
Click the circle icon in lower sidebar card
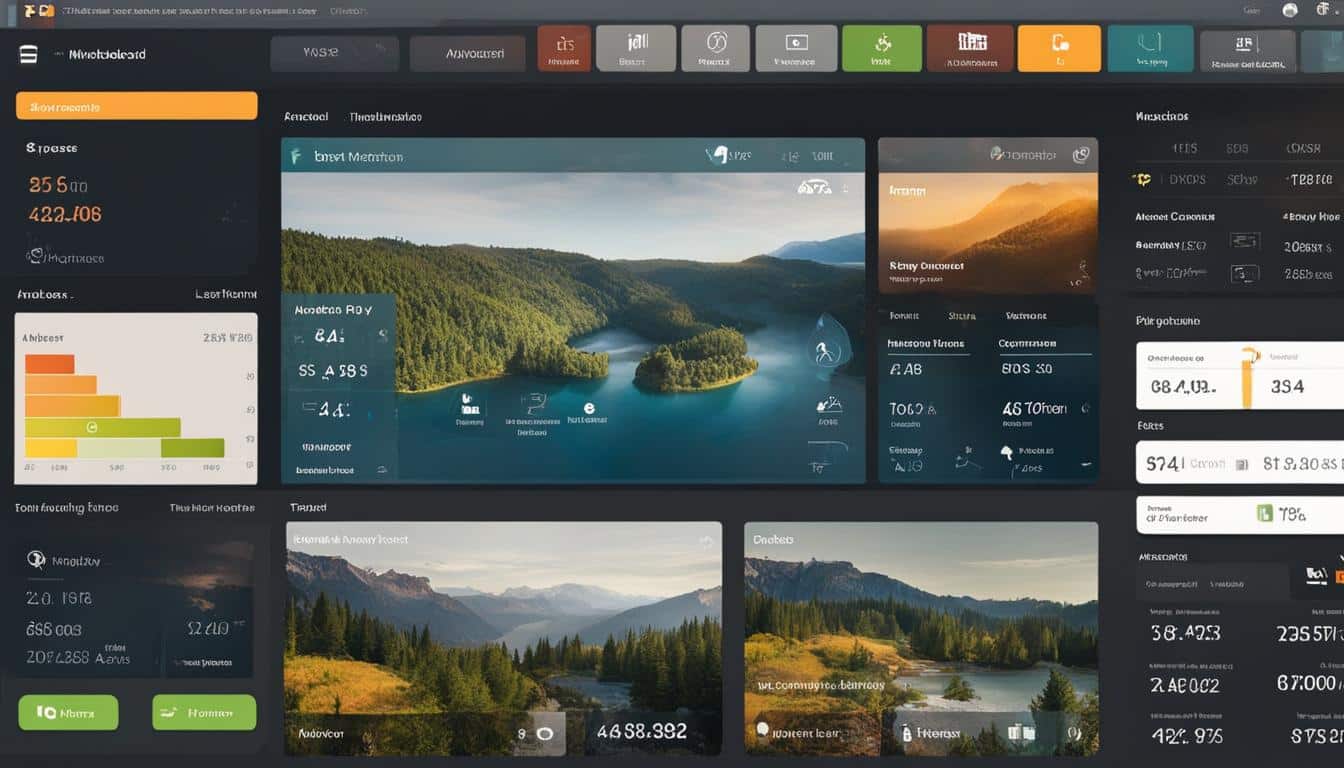tap(36, 560)
